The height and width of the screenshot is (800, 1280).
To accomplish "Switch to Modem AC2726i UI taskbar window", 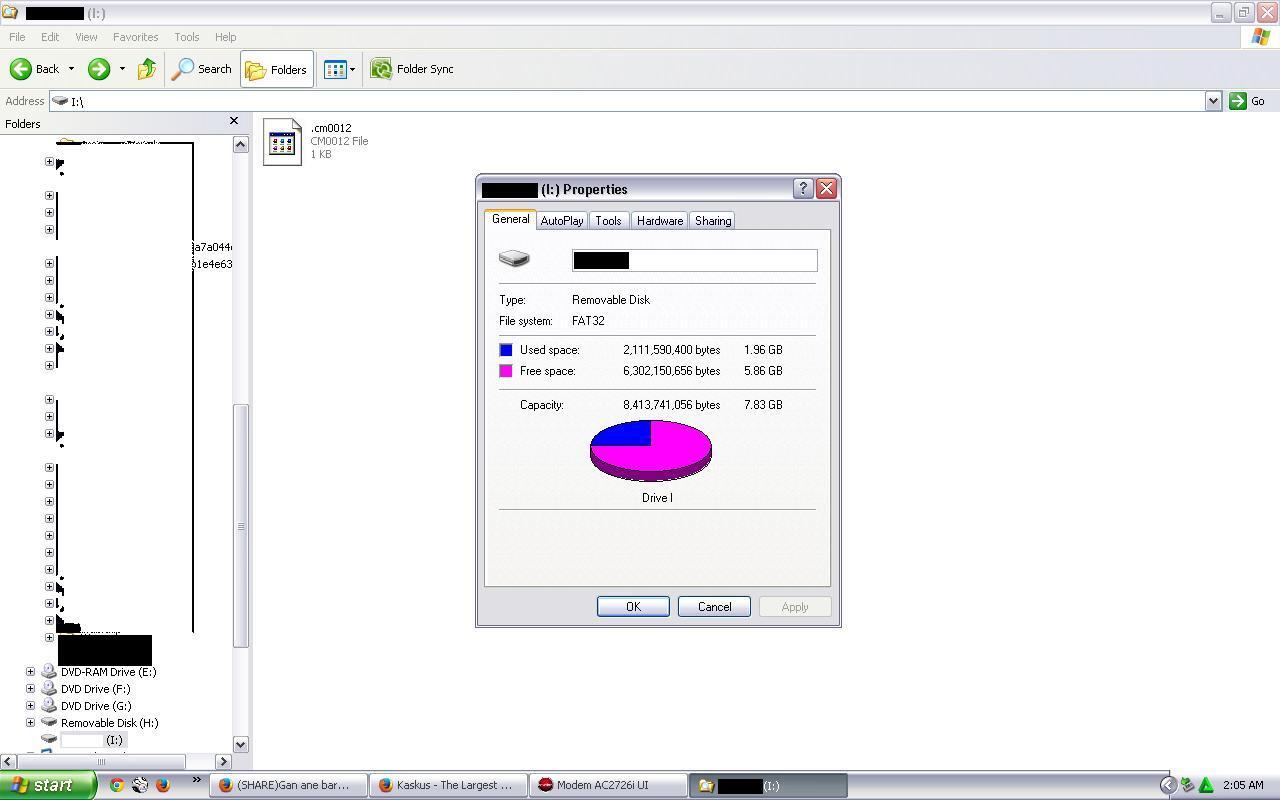I will click(608, 785).
